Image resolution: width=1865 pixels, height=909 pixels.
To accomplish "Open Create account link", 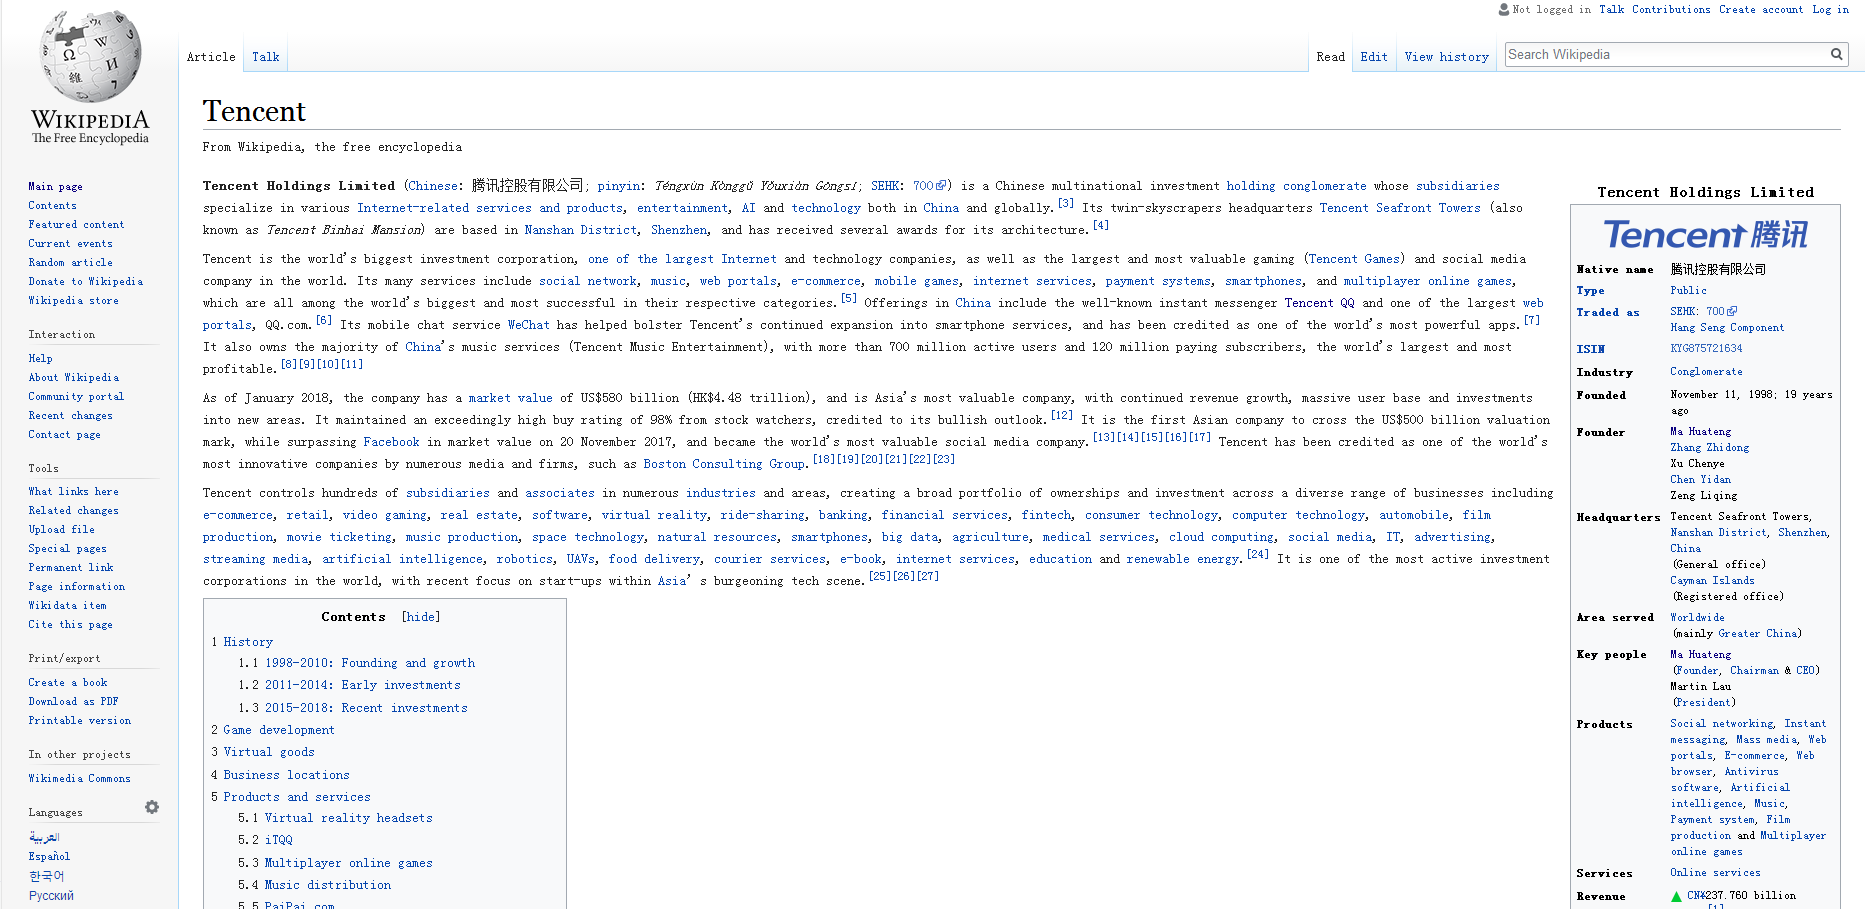I will pyautogui.click(x=1761, y=9).
